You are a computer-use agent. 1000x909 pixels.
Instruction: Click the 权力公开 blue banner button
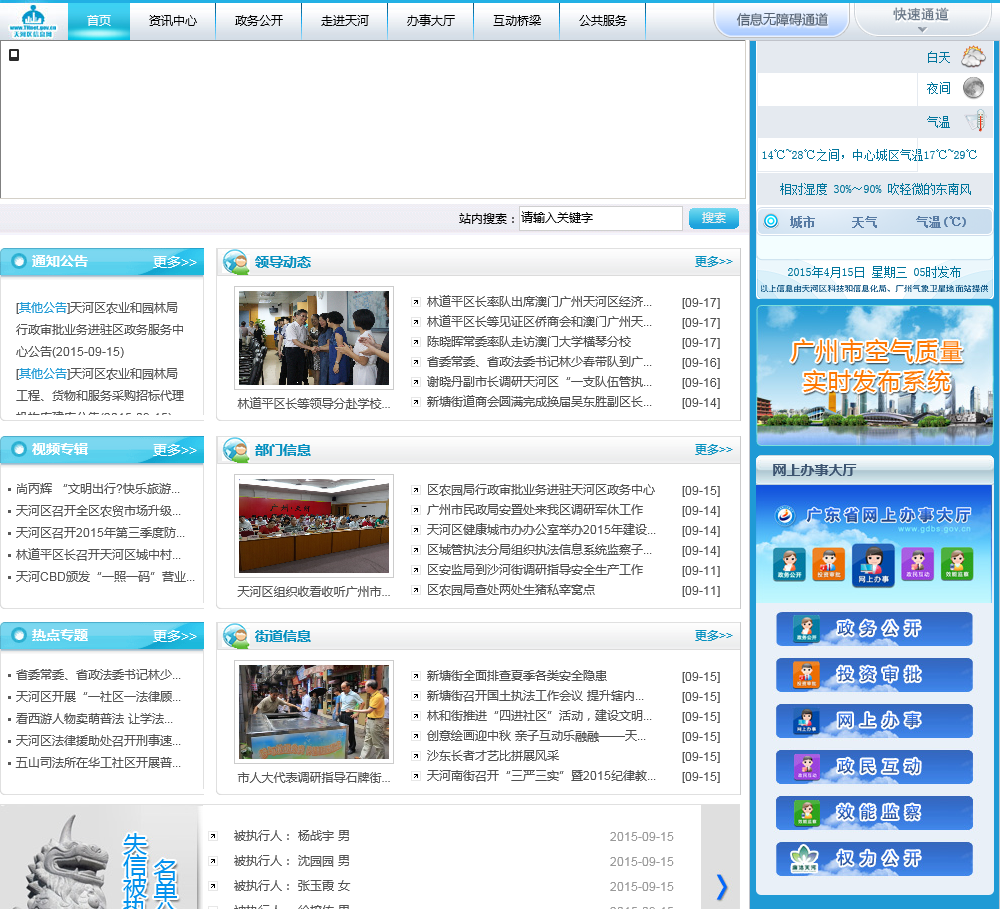tap(874, 859)
